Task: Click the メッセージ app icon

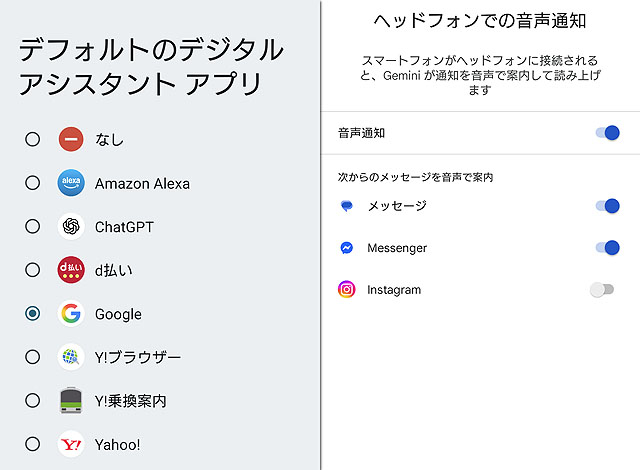Action: (347, 206)
